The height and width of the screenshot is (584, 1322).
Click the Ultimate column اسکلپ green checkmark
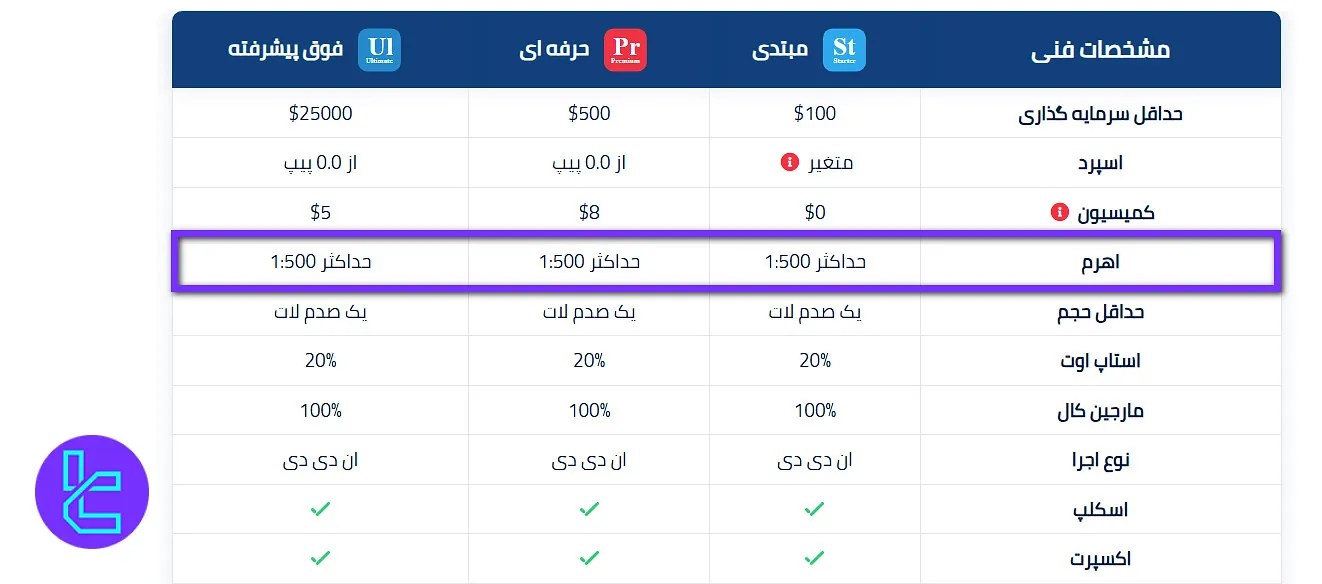point(320,509)
